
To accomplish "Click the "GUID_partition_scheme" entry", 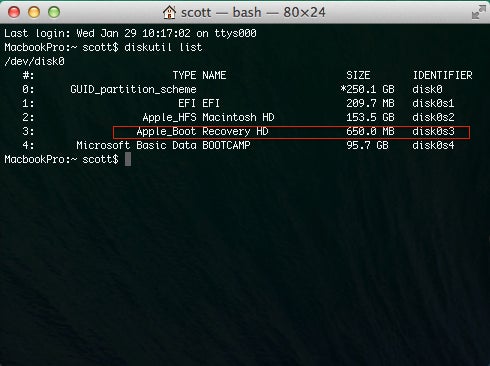I will click(133, 89).
